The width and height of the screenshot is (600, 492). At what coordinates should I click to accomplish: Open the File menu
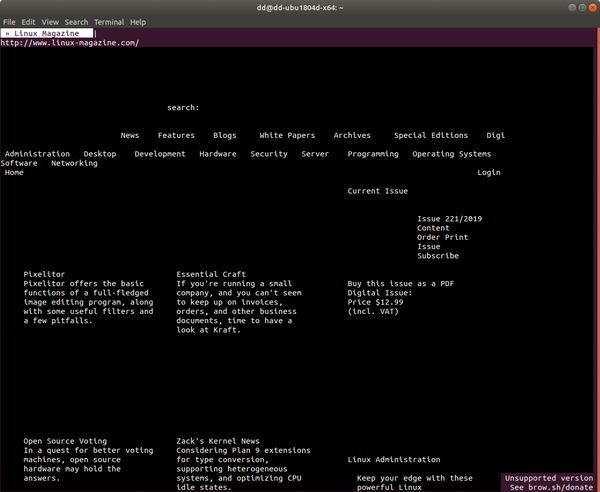[x=9, y=22]
